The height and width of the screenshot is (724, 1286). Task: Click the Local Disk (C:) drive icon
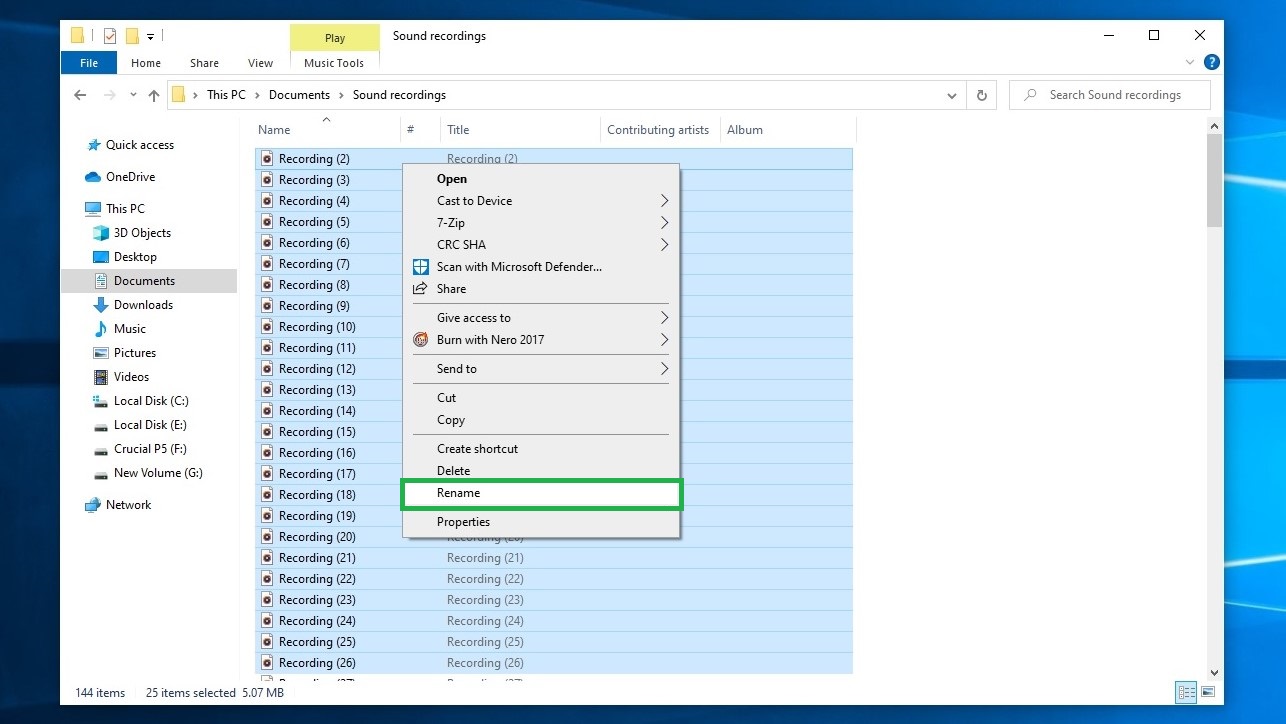101,401
